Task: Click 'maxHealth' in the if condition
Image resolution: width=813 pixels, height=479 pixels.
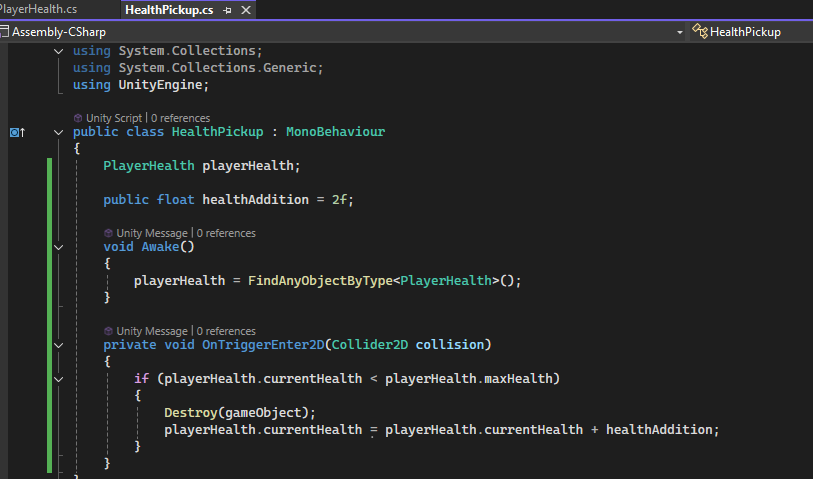Action: (518, 378)
